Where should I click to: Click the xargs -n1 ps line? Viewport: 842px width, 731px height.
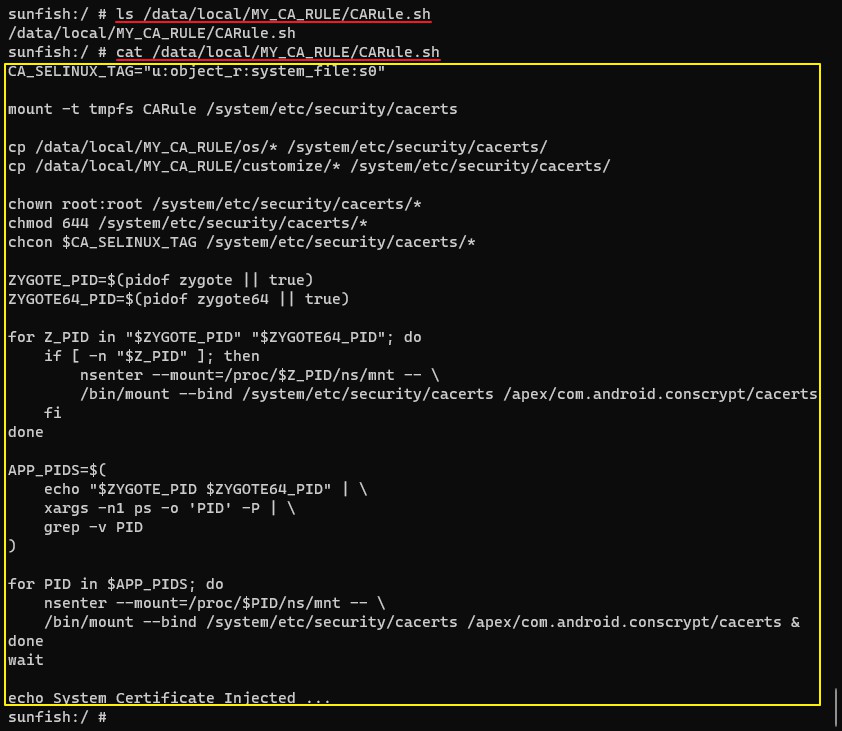pyautogui.click(x=169, y=508)
